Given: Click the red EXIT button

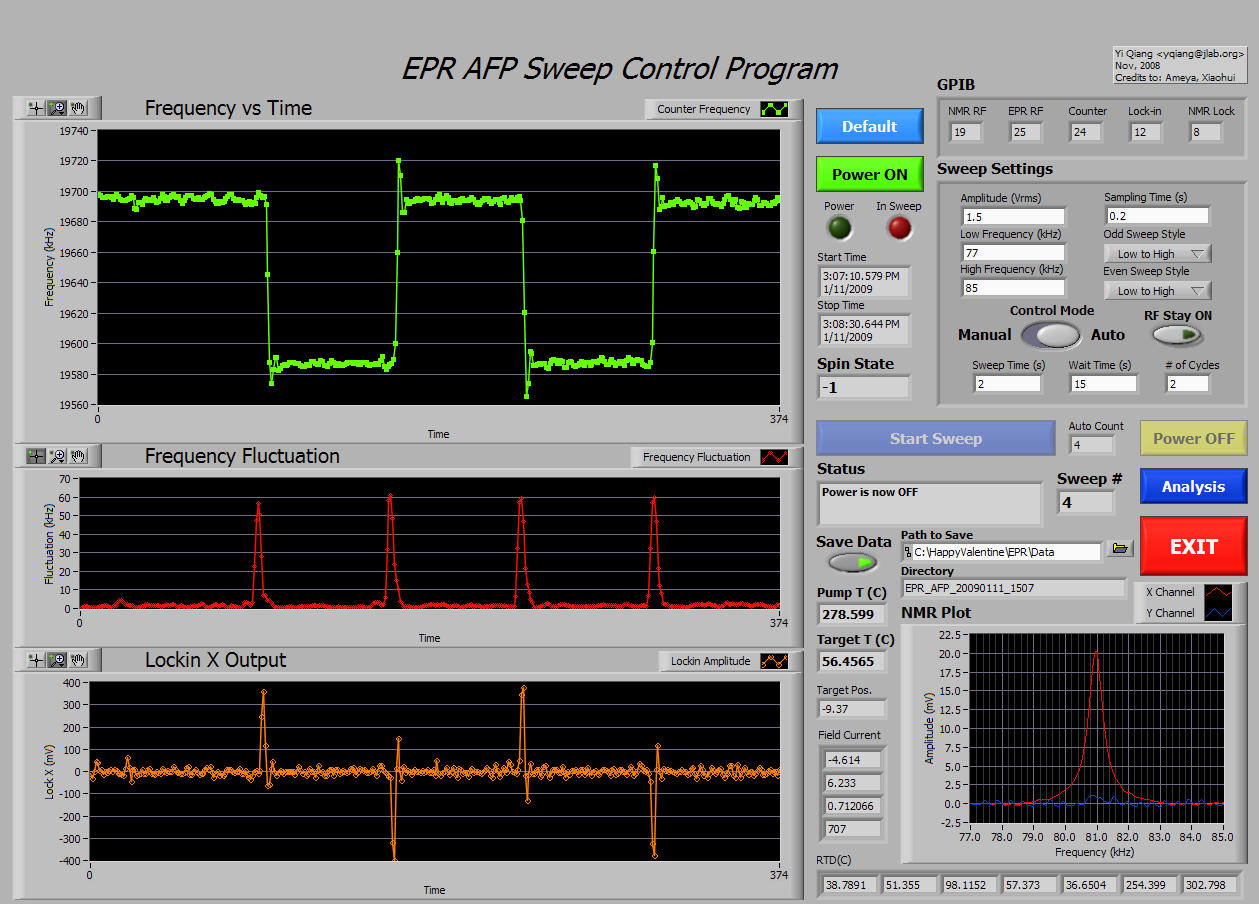Looking at the screenshot, I should click(1193, 547).
